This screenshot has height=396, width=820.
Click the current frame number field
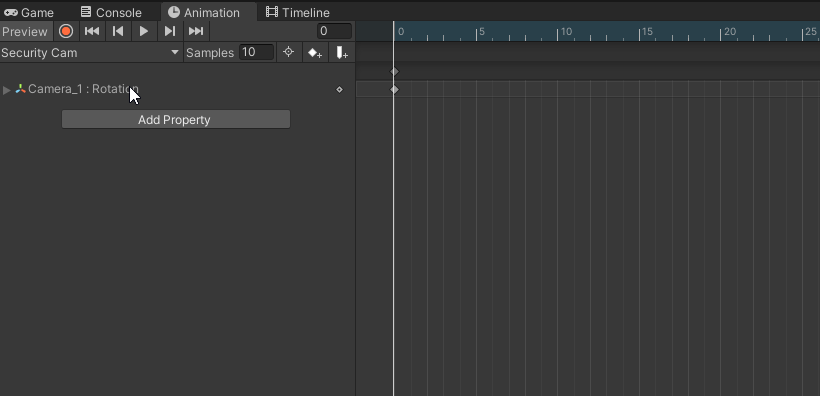(x=334, y=31)
